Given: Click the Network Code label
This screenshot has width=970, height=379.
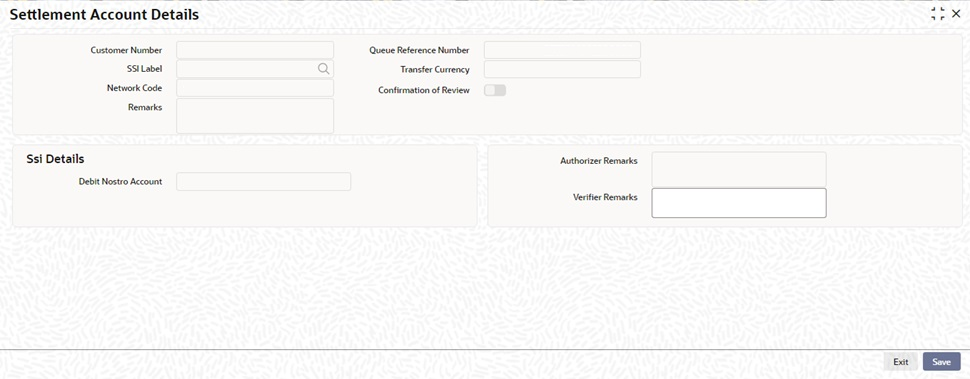Looking at the screenshot, I should point(134,88).
